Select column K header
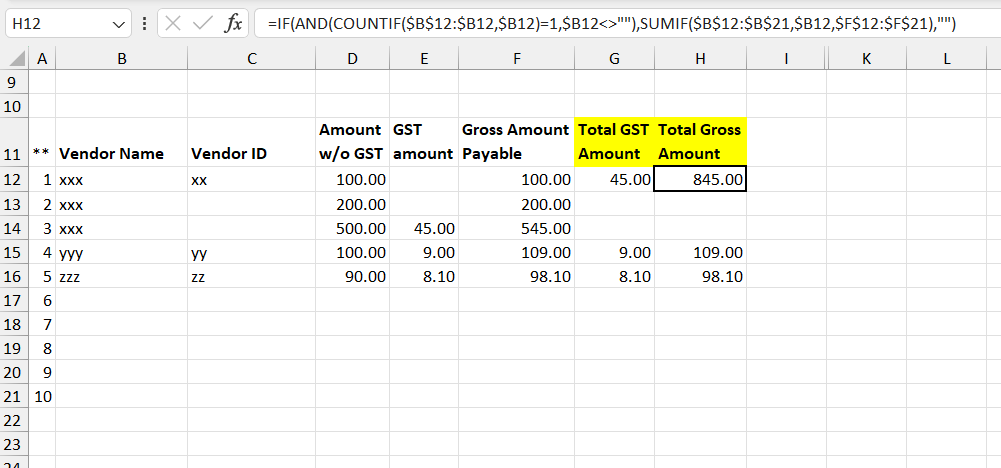 click(866, 59)
